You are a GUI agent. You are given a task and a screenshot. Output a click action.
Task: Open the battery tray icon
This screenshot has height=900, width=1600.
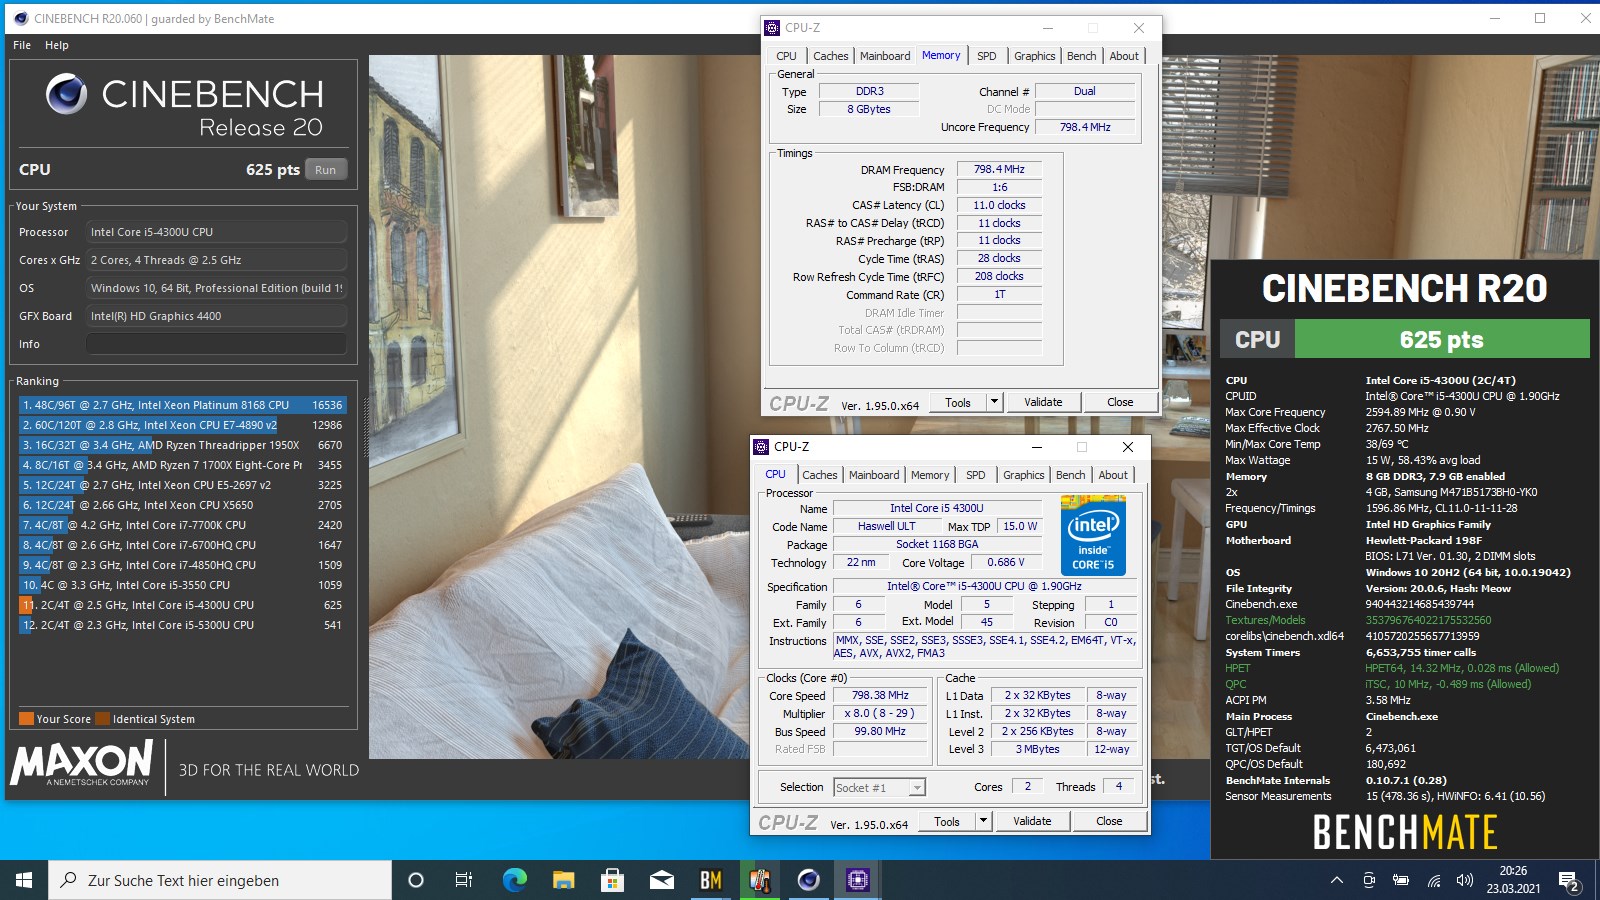(x=1401, y=880)
